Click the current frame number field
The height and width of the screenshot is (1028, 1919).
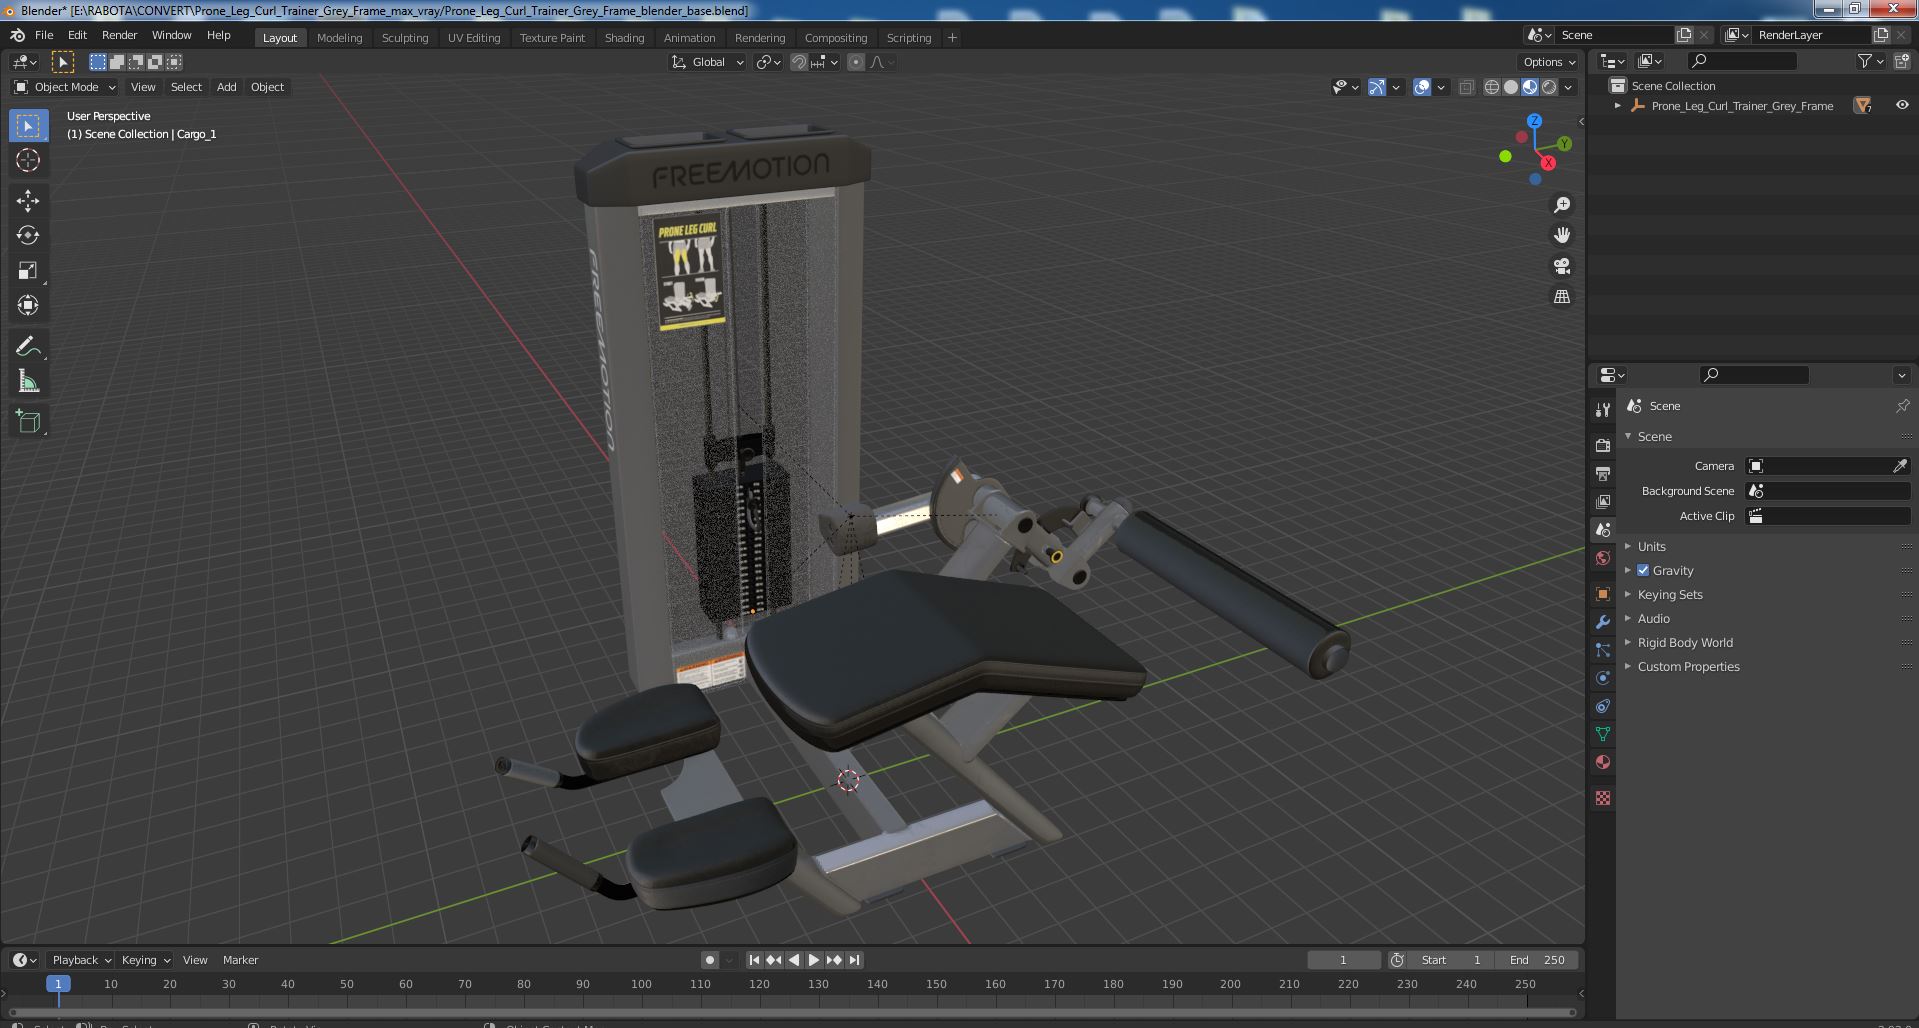1343,960
